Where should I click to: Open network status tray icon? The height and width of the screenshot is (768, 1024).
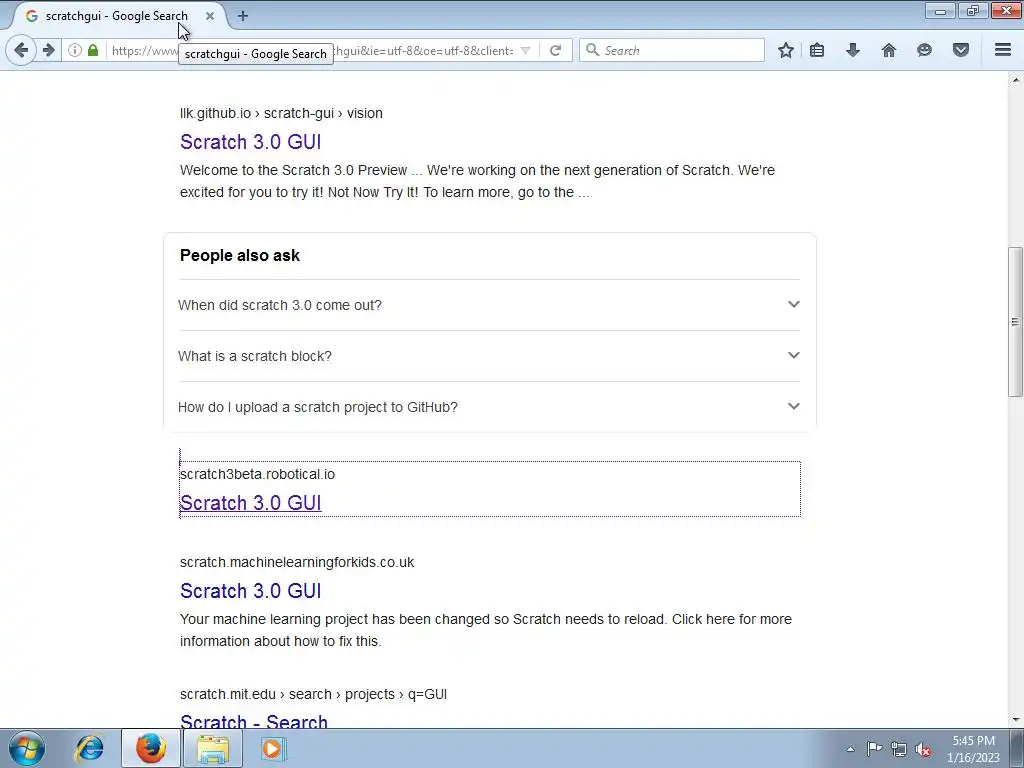point(899,749)
